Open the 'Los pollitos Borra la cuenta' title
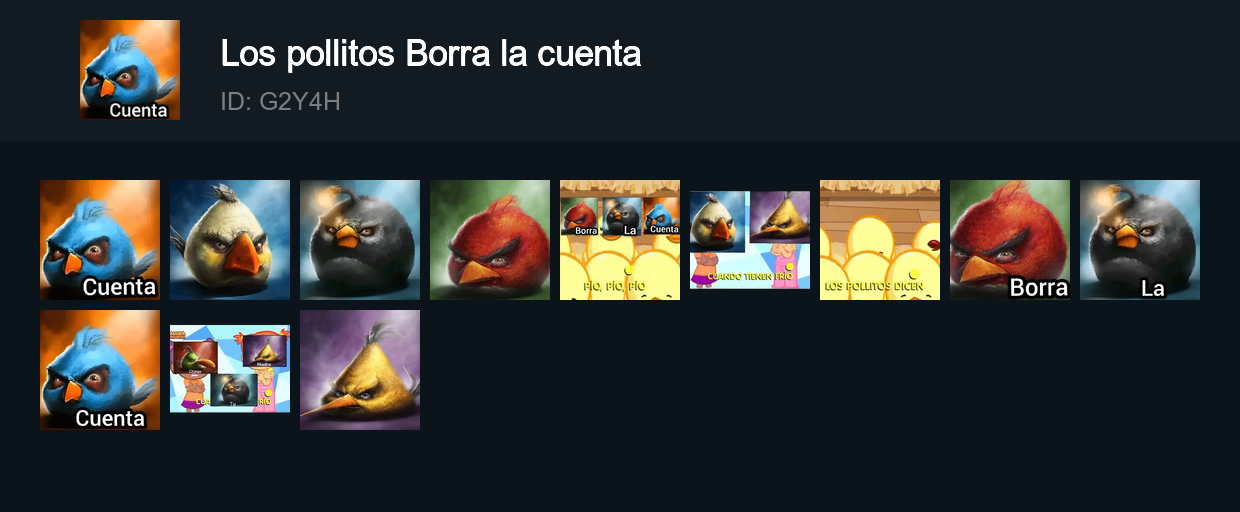The height and width of the screenshot is (512, 1240). pyautogui.click(x=431, y=54)
